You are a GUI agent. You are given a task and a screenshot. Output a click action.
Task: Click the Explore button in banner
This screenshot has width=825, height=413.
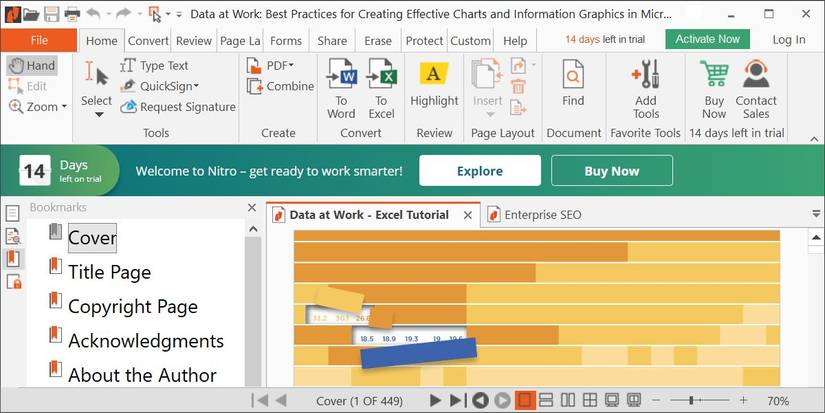(479, 171)
